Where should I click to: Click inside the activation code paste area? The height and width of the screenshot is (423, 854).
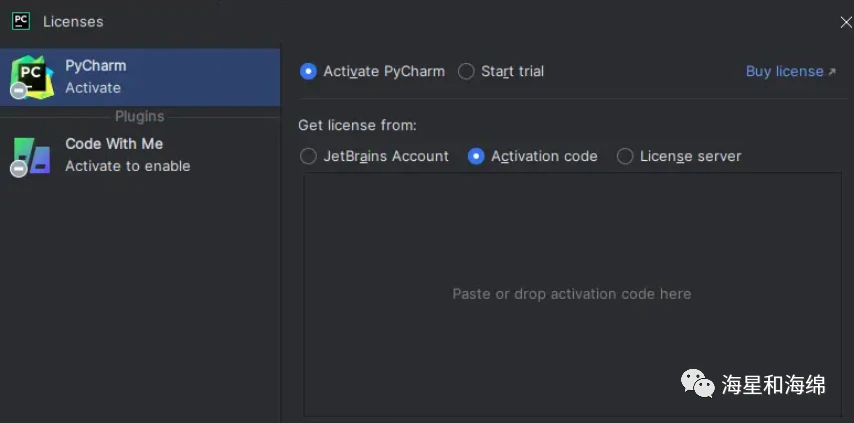[x=572, y=295]
